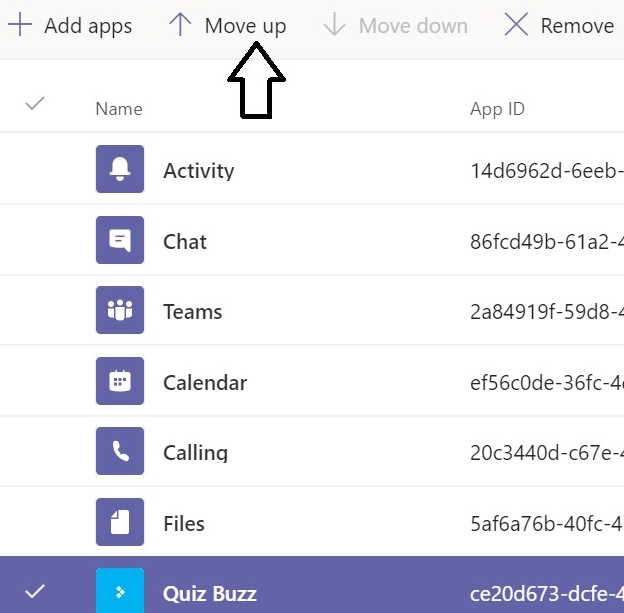Click App ID starting 14d6962d-6eeb
The width and height of the screenshot is (624, 613).
pyautogui.click(x=547, y=171)
